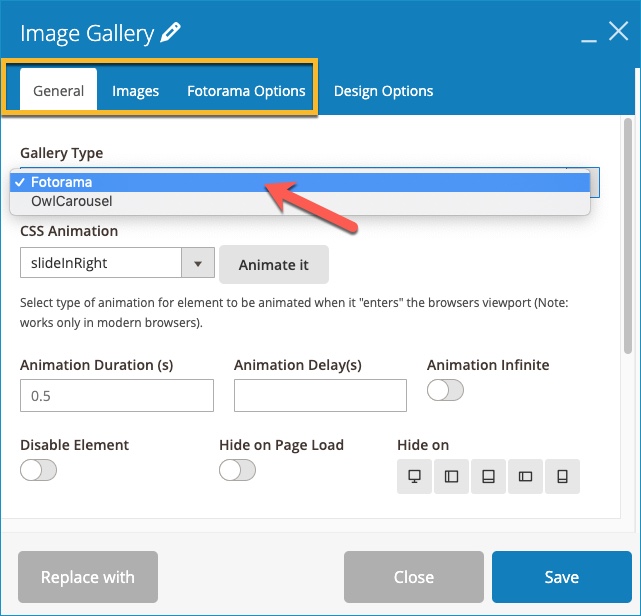This screenshot has height=616, width=641.
Task: Toggle the Disable Element switch
Action: (38, 470)
